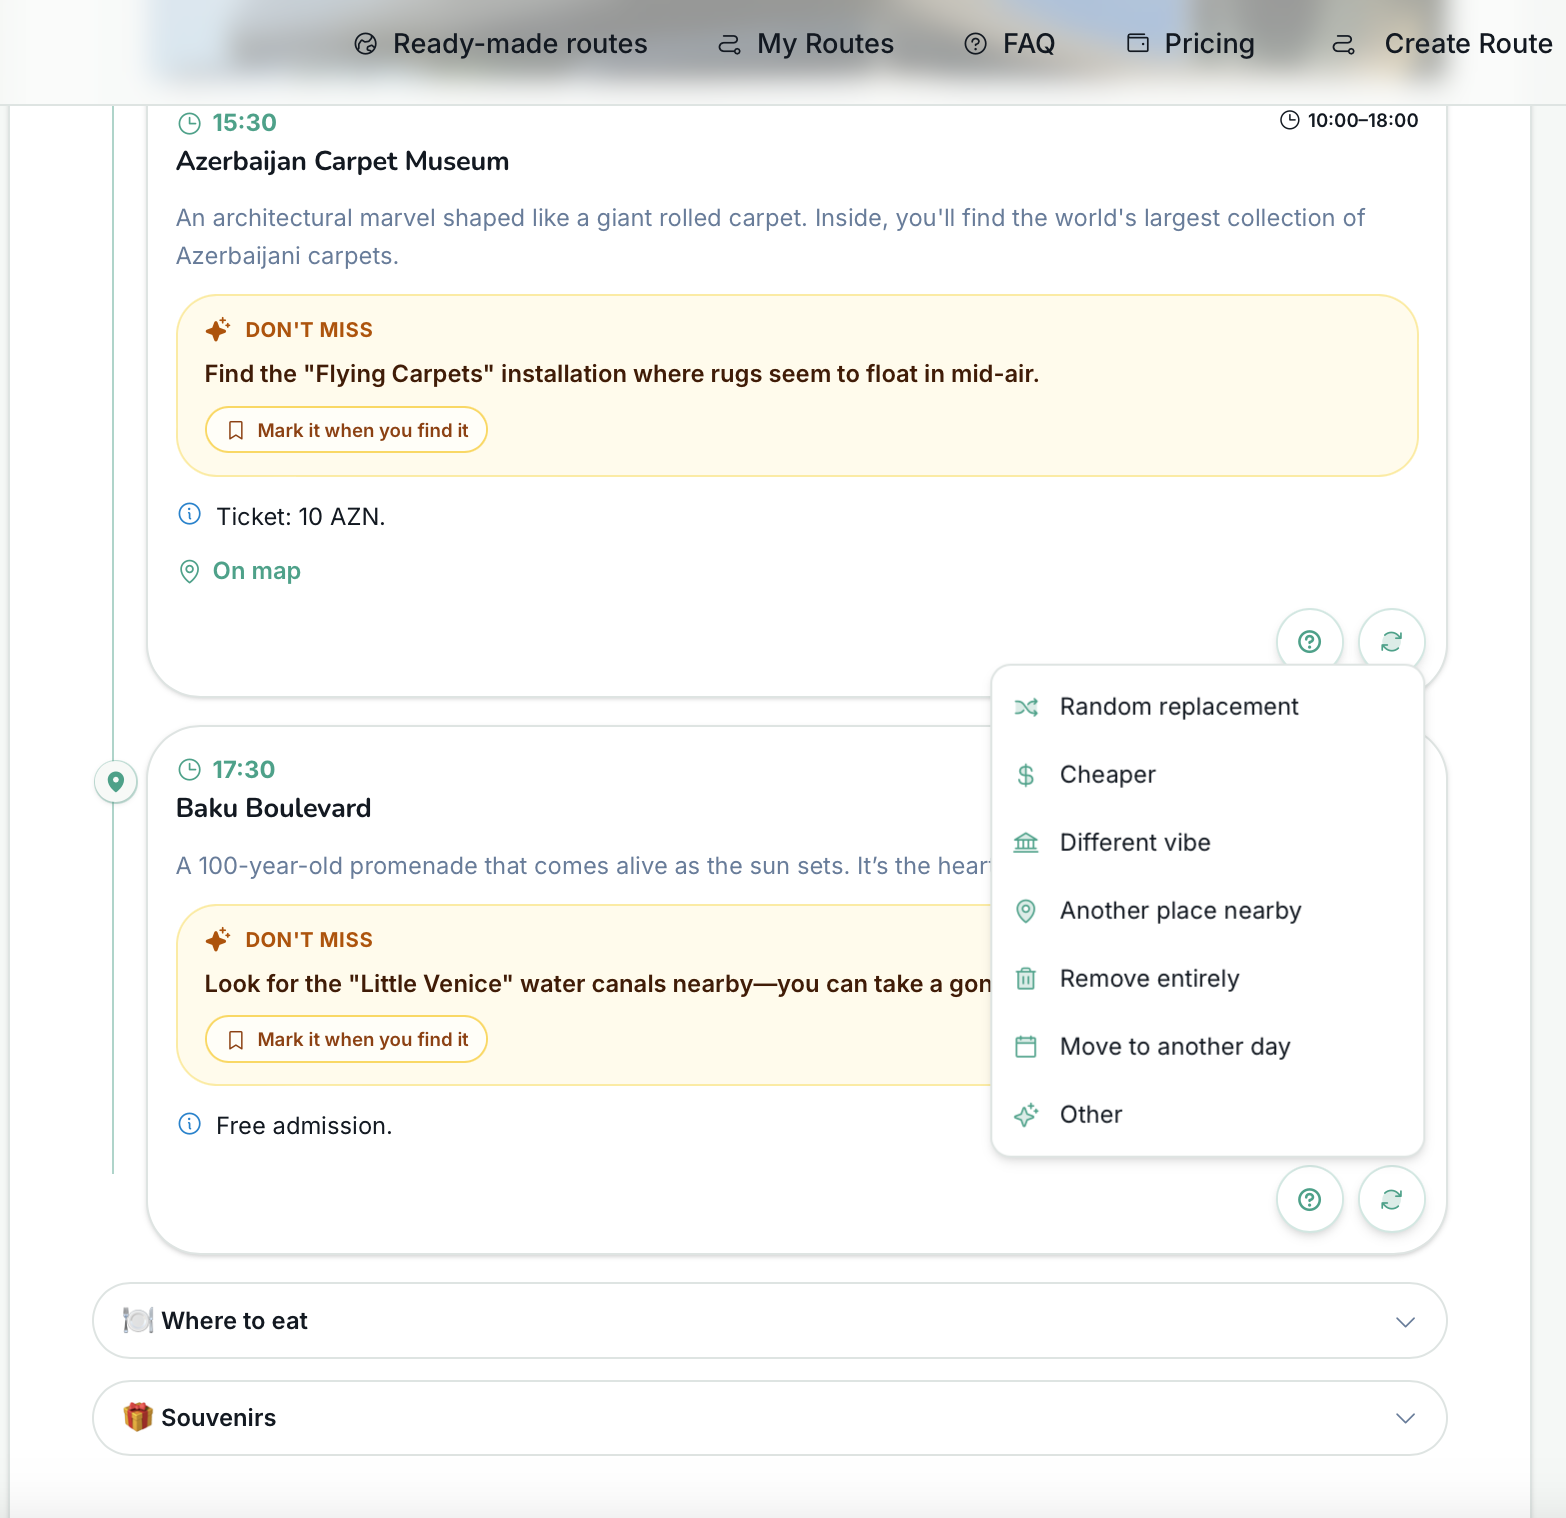
Task: Click the gift icon beside Souvenirs
Action: click(138, 1417)
